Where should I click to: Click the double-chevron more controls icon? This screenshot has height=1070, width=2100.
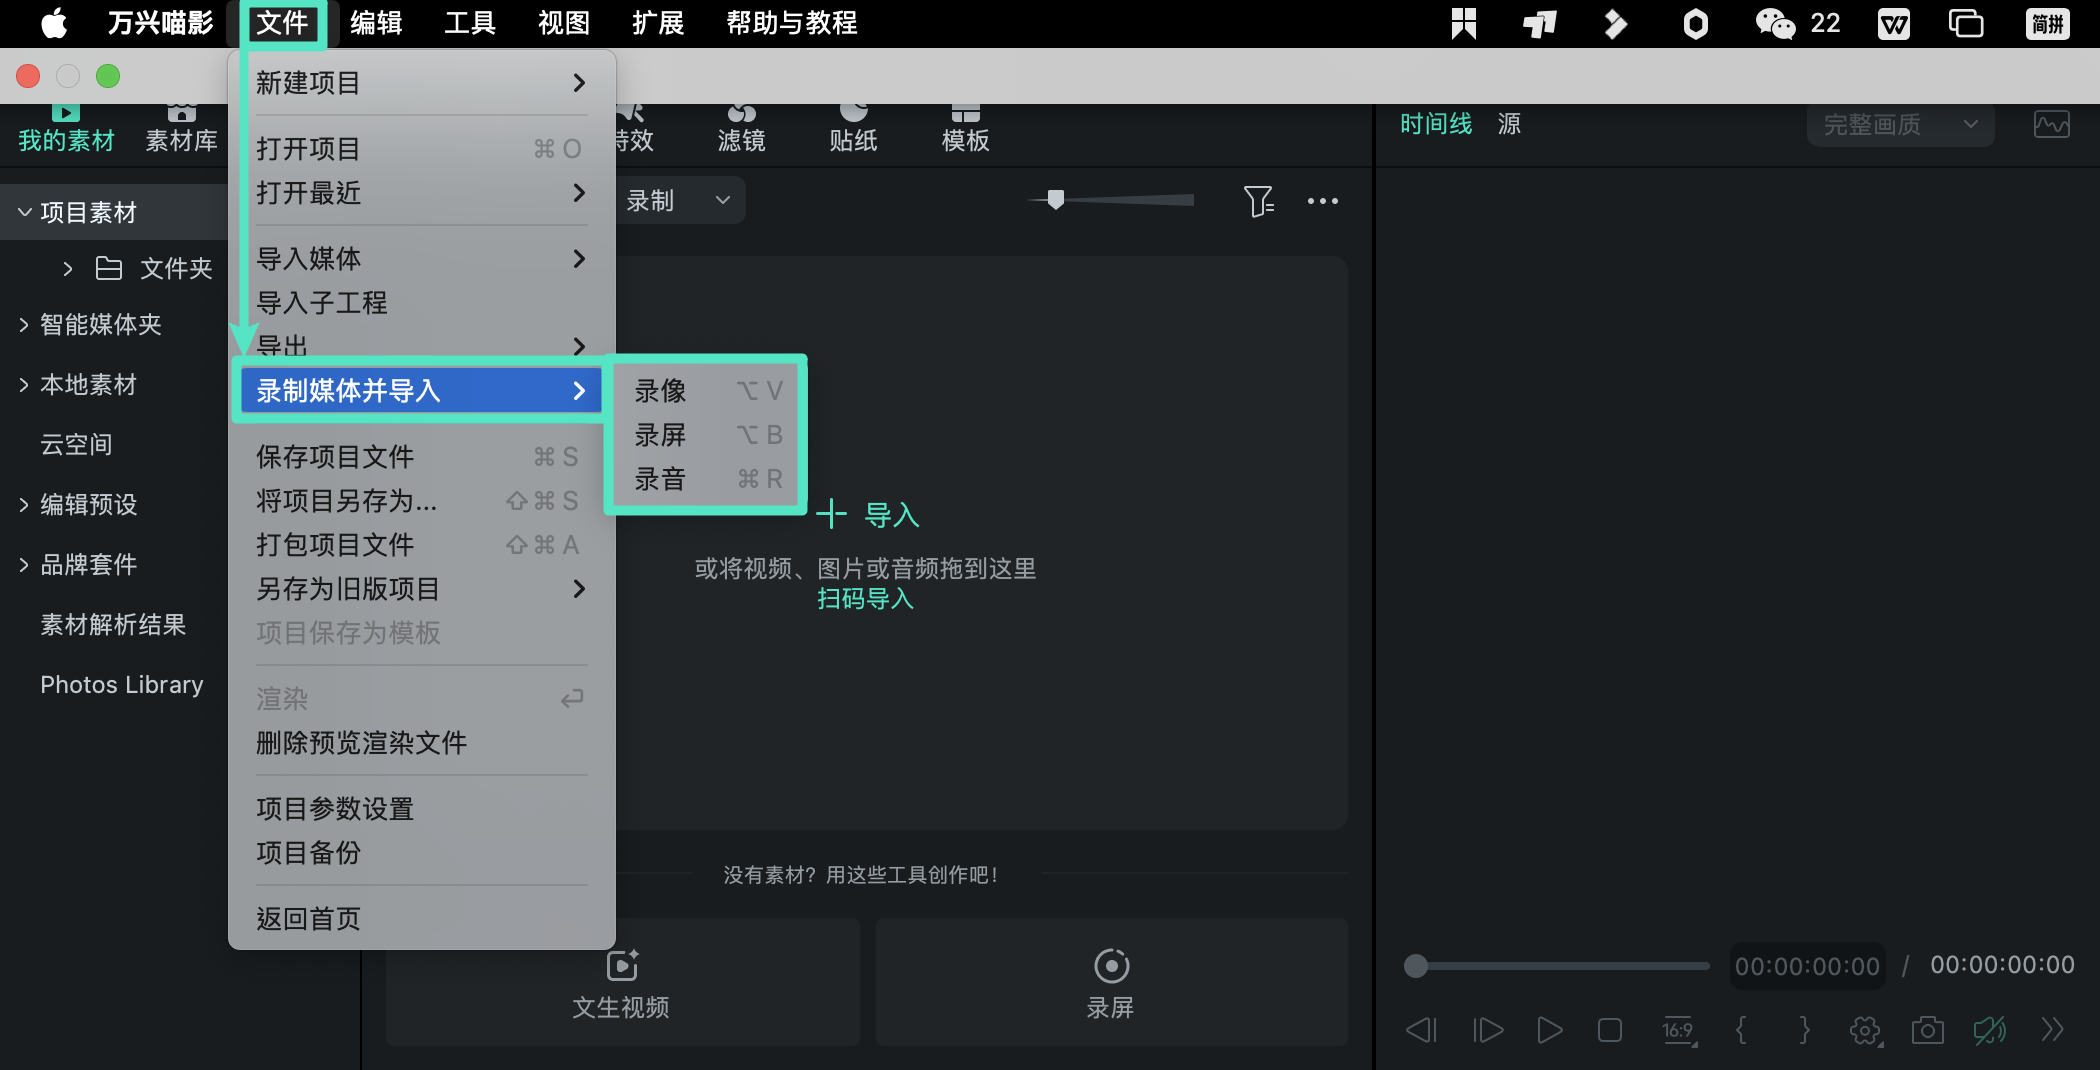tap(2052, 1029)
